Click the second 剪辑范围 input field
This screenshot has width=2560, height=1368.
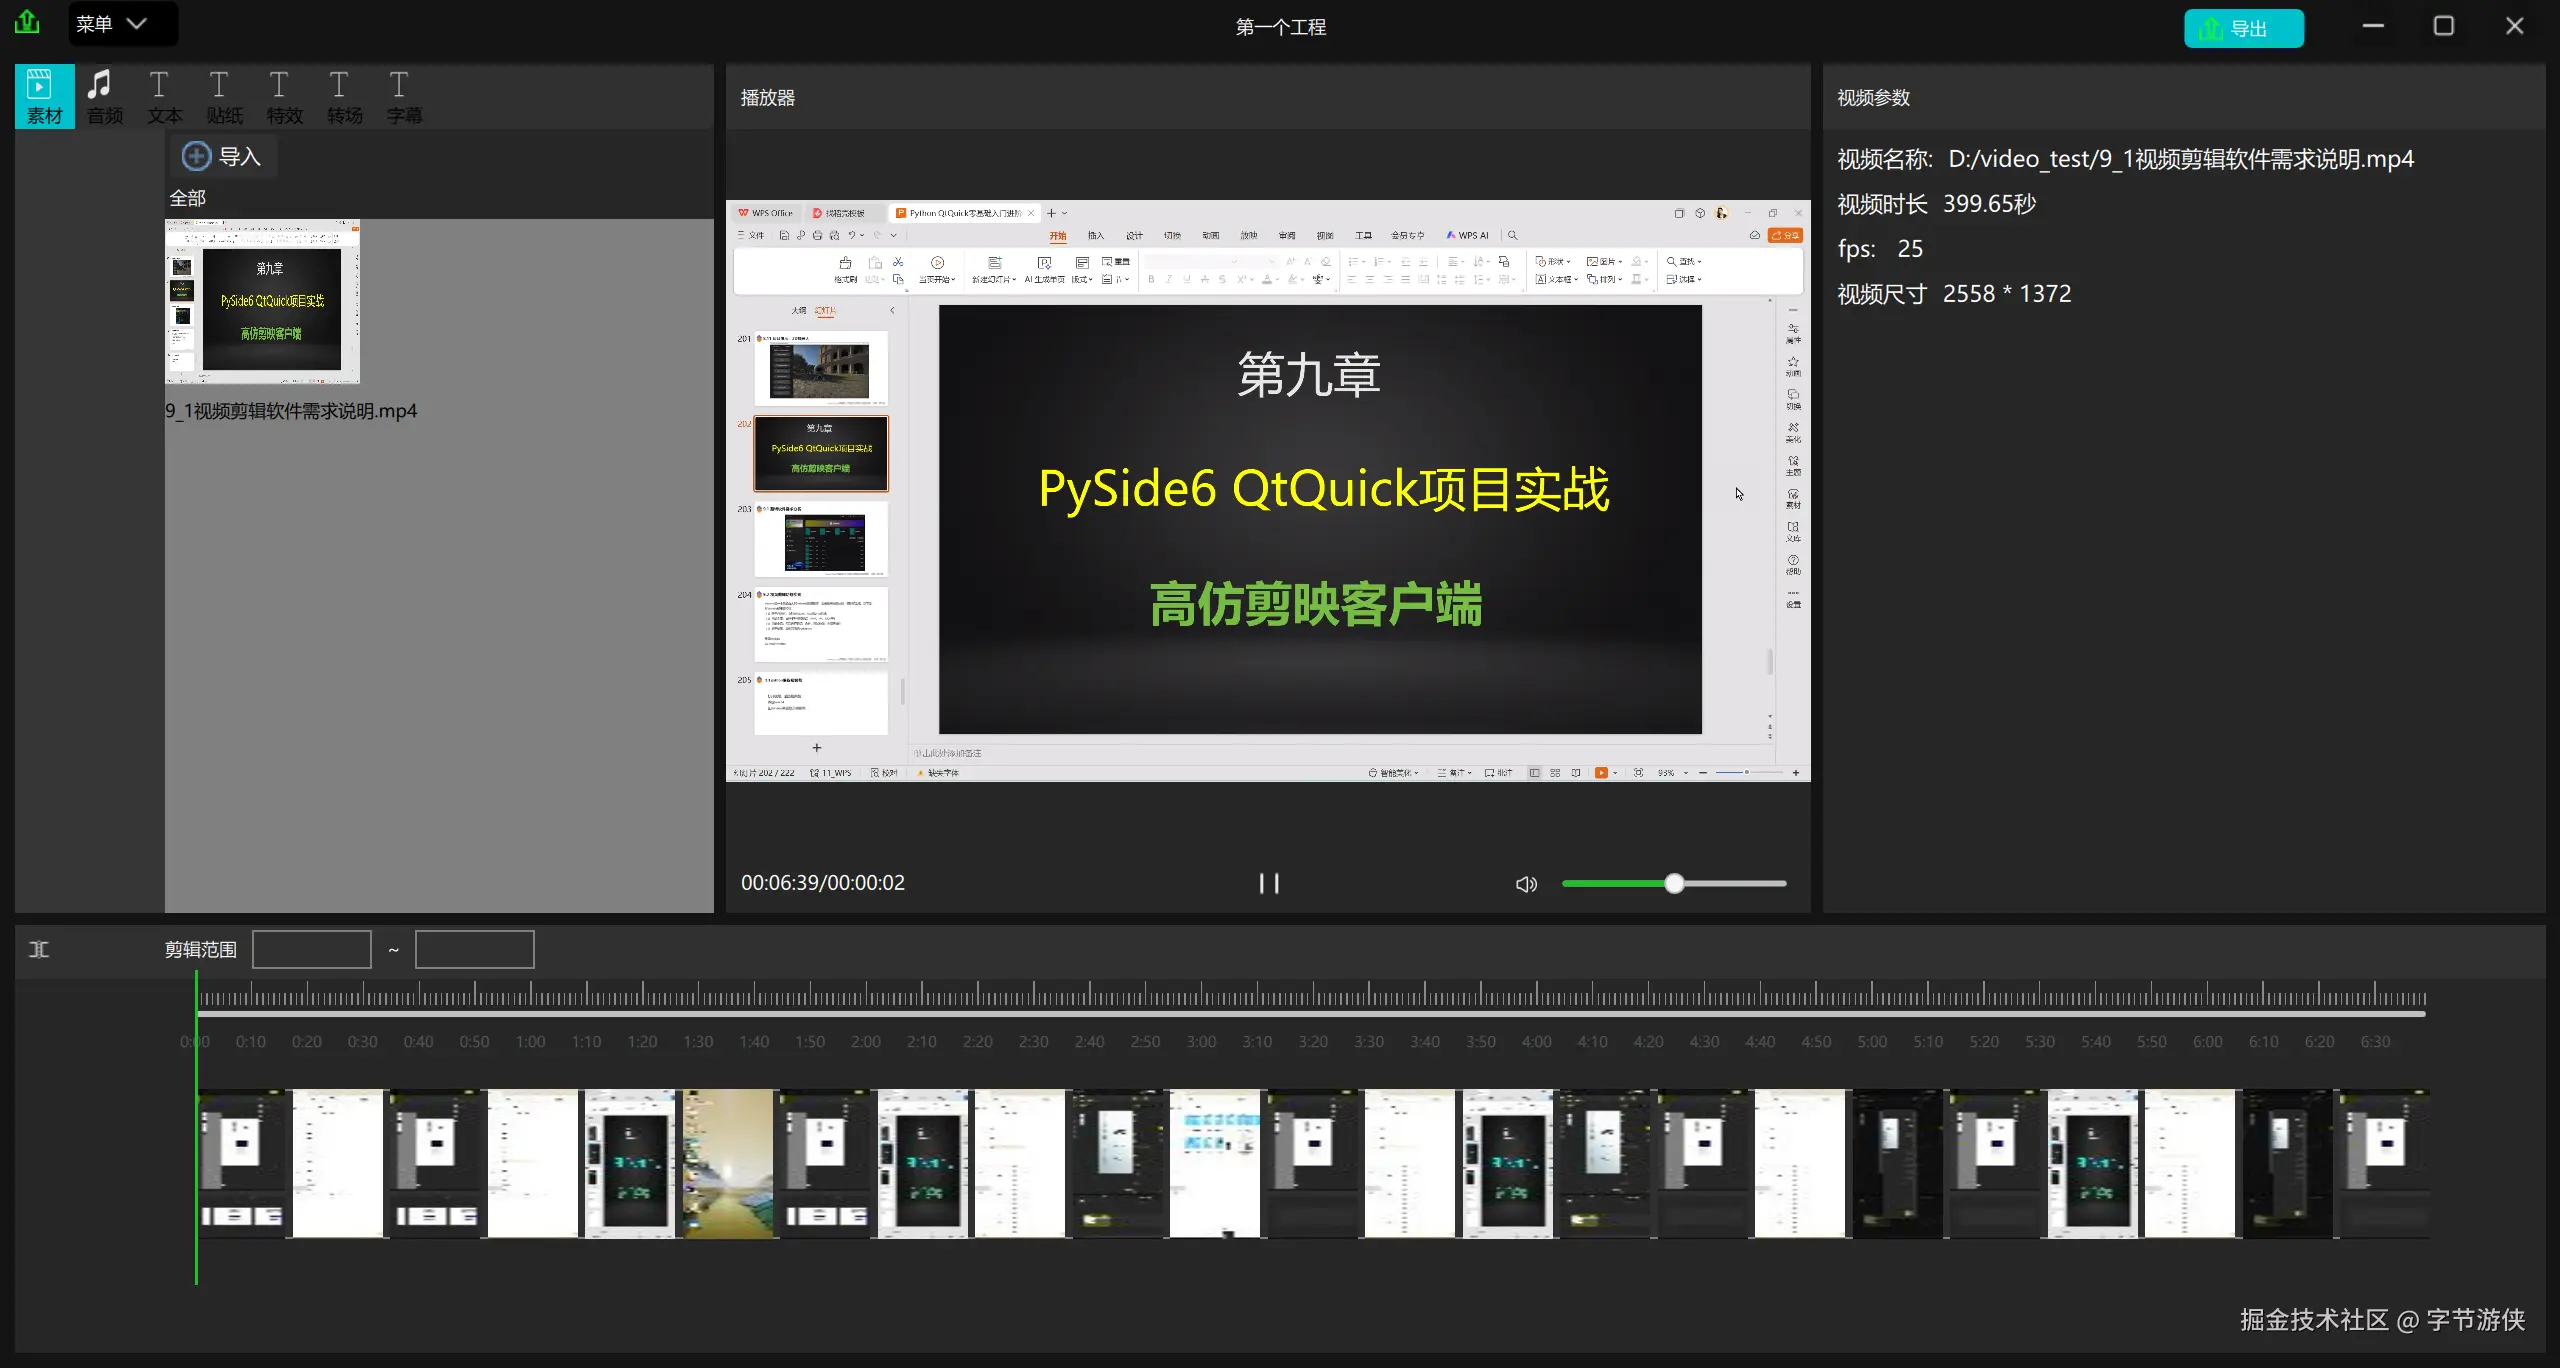coord(474,948)
